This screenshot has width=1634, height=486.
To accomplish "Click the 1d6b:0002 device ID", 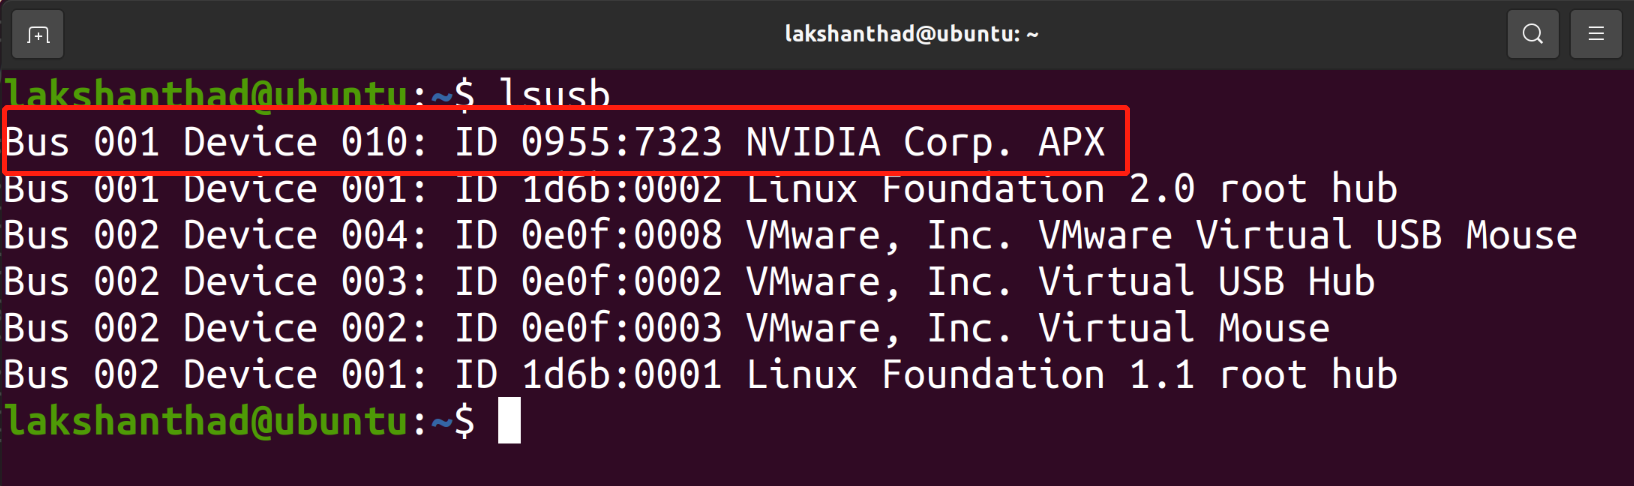I will [621, 188].
